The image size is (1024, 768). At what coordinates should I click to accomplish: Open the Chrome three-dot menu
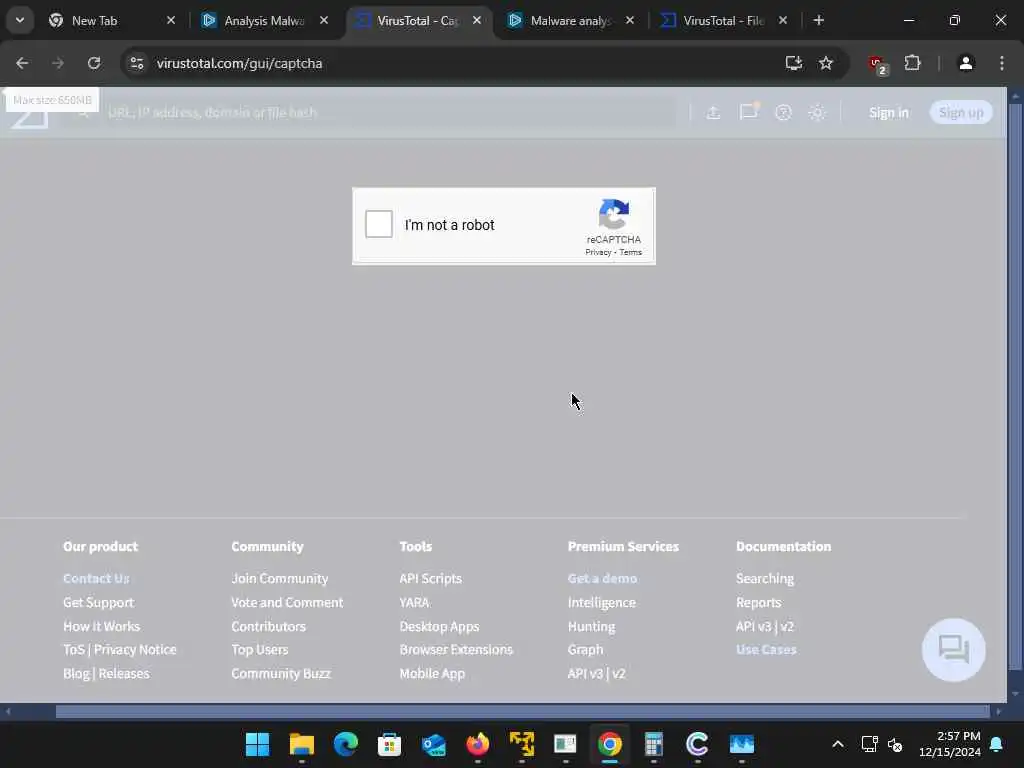1002,63
